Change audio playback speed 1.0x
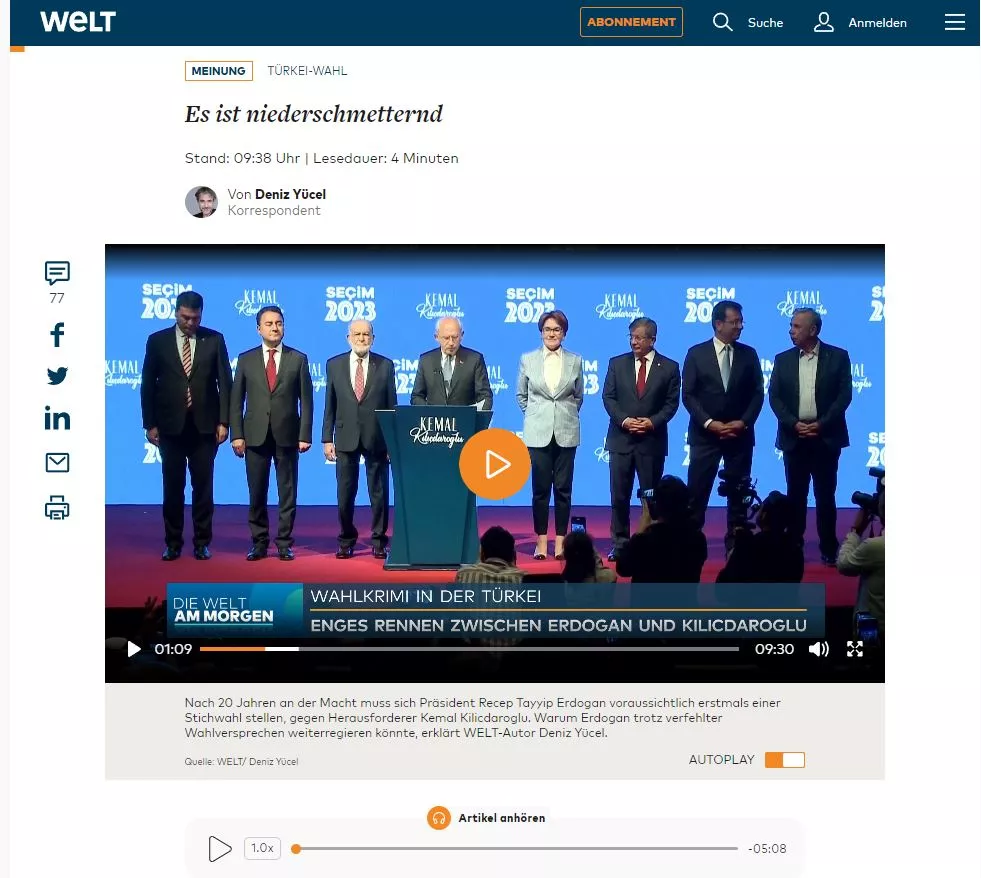 (x=262, y=848)
